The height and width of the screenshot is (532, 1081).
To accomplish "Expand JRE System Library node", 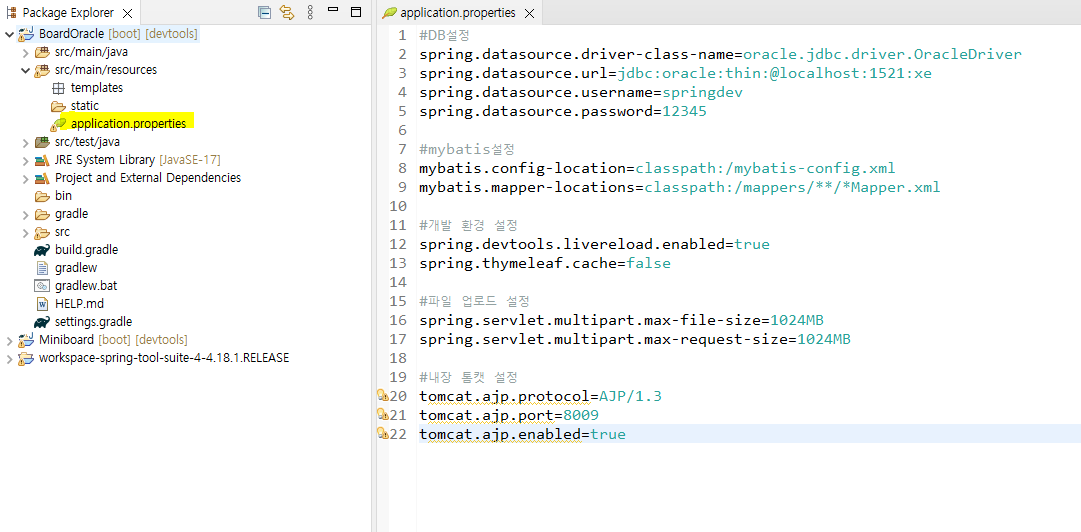I will [x=26, y=160].
